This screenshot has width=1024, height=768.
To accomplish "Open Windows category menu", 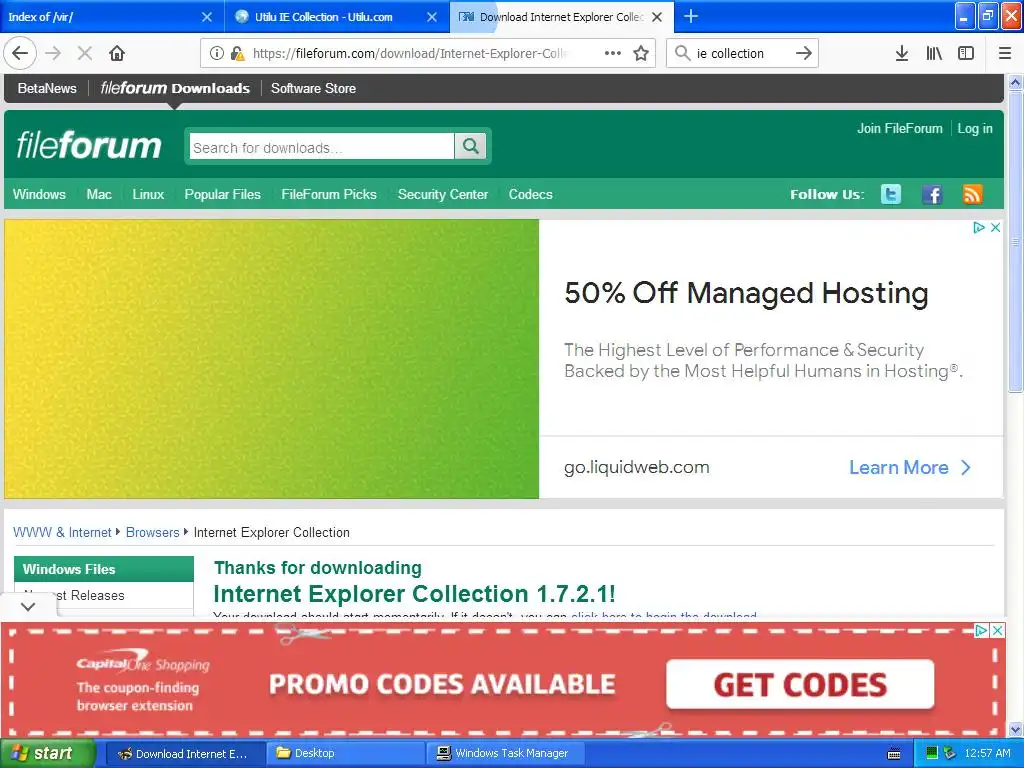I will click(39, 195).
